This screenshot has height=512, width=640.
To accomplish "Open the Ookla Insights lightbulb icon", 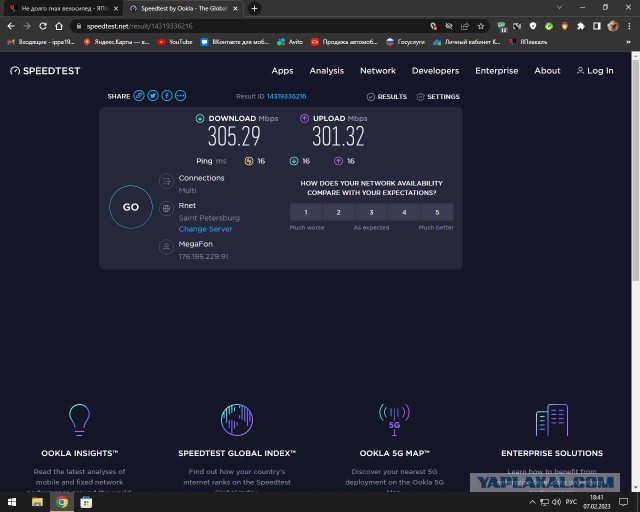I will (x=80, y=420).
